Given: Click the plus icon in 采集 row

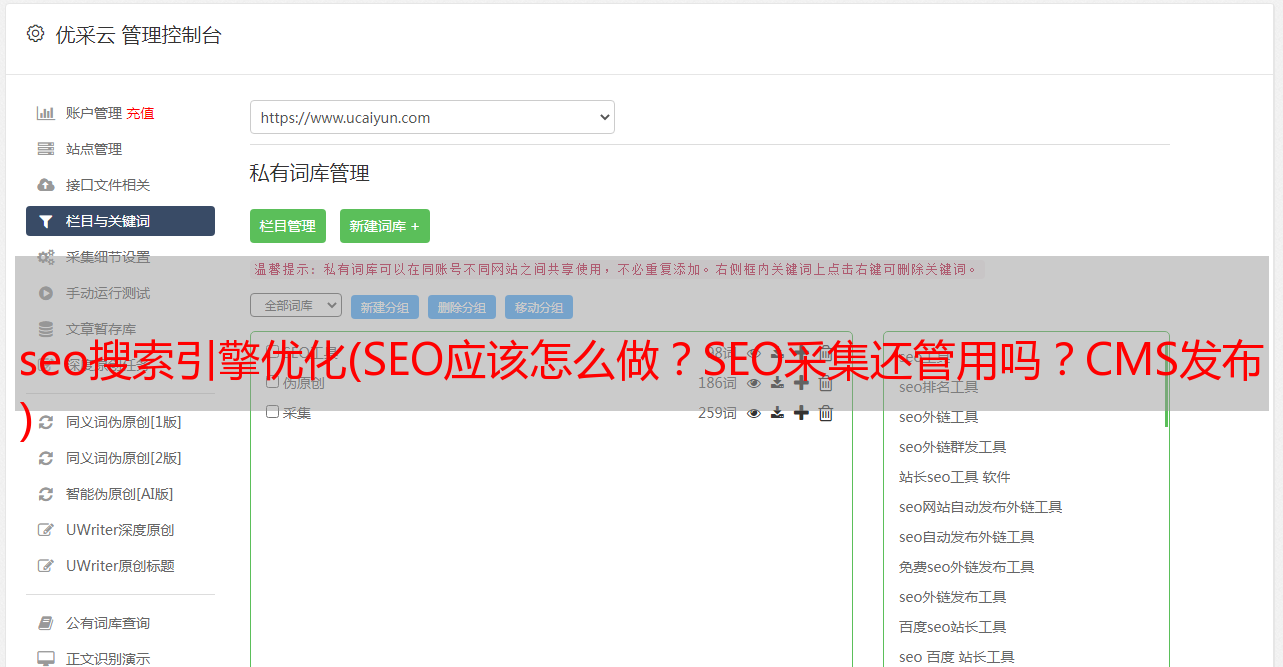Looking at the screenshot, I should 801,413.
